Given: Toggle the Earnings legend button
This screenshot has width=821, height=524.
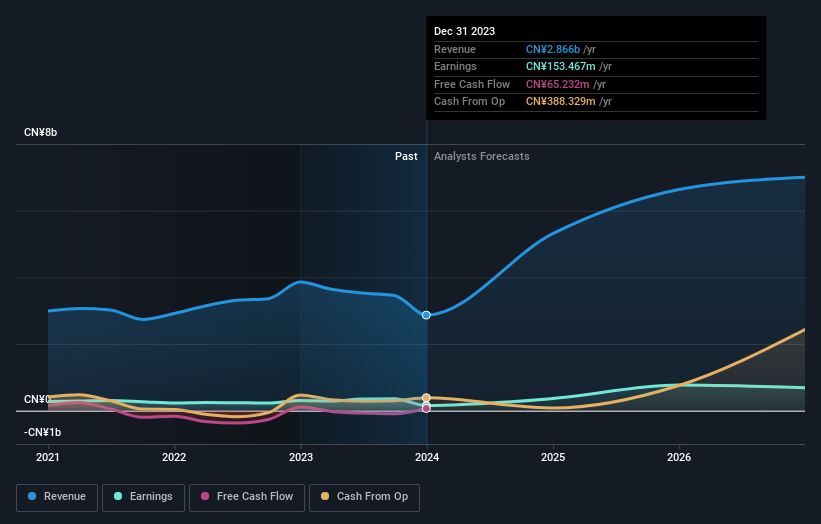Looking at the screenshot, I should pos(143,497).
